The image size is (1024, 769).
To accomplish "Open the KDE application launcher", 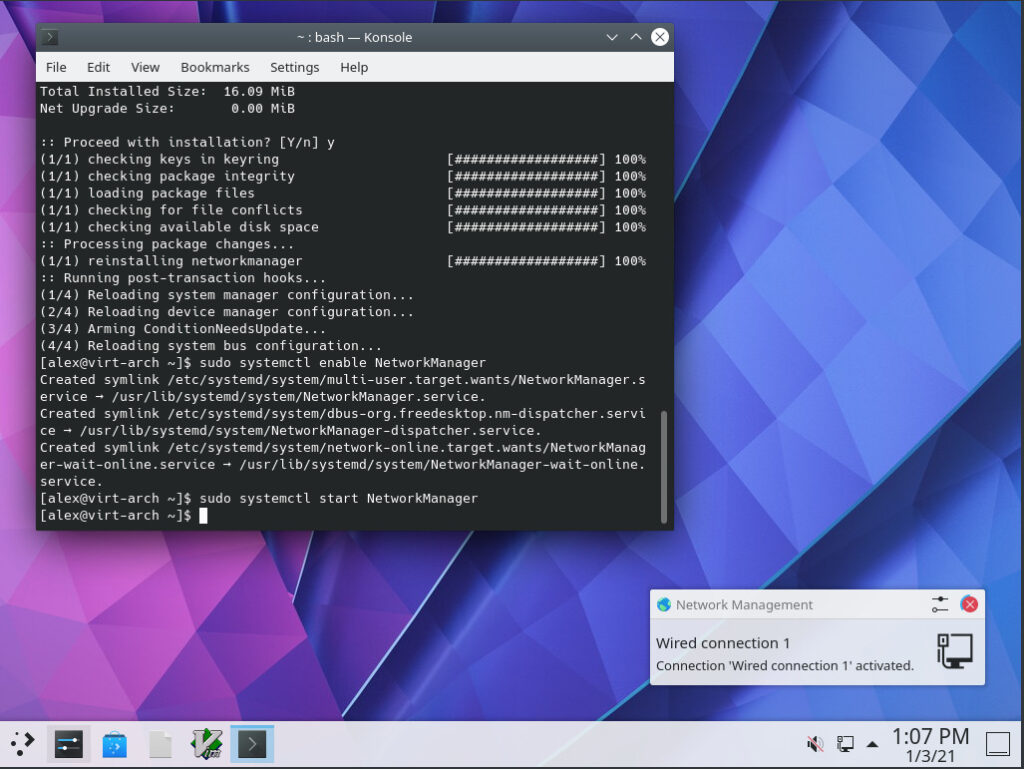I will 20,743.
